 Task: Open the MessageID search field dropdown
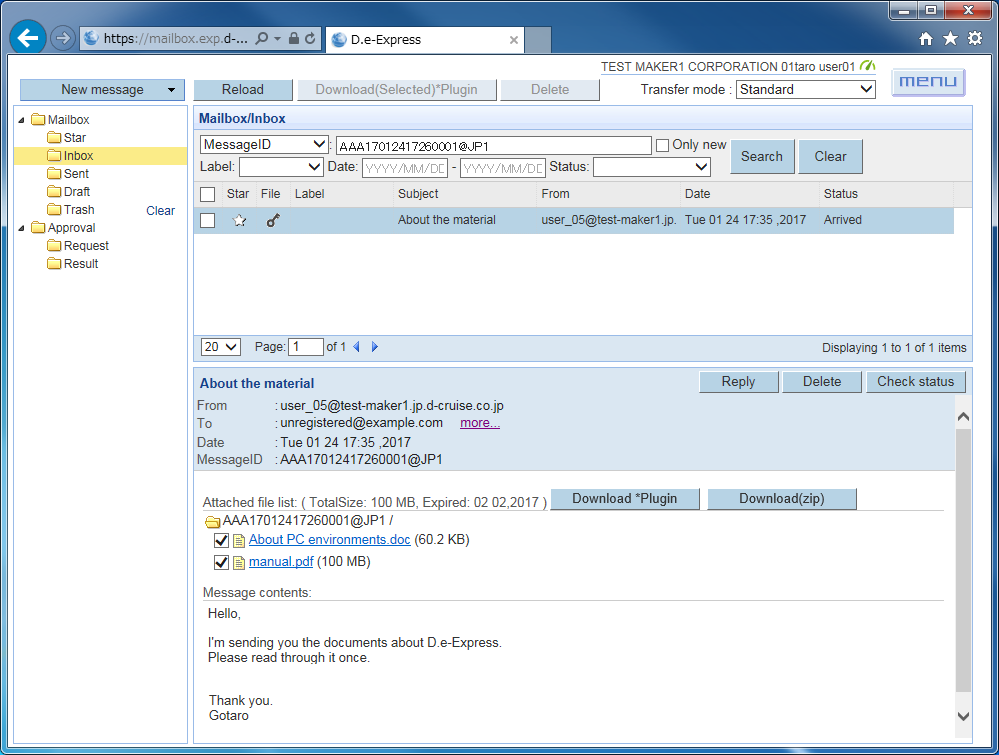(x=264, y=145)
